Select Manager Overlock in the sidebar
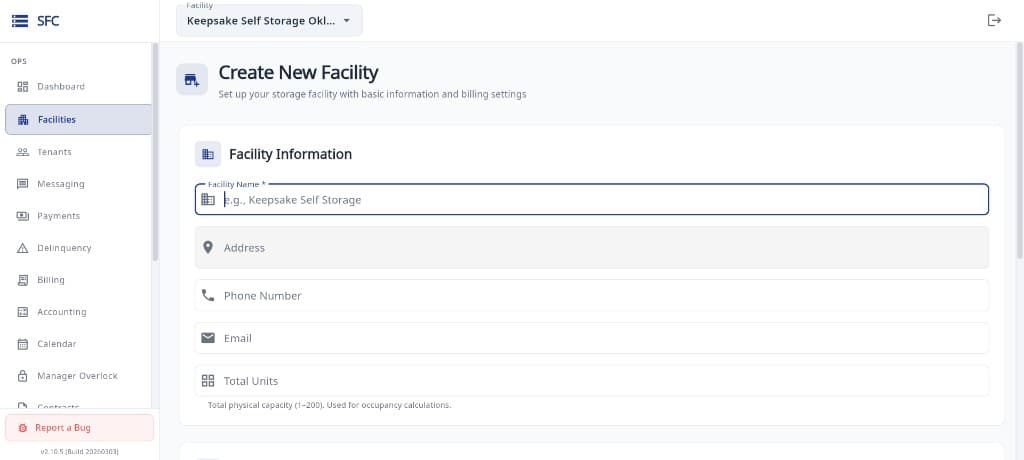 tap(78, 376)
